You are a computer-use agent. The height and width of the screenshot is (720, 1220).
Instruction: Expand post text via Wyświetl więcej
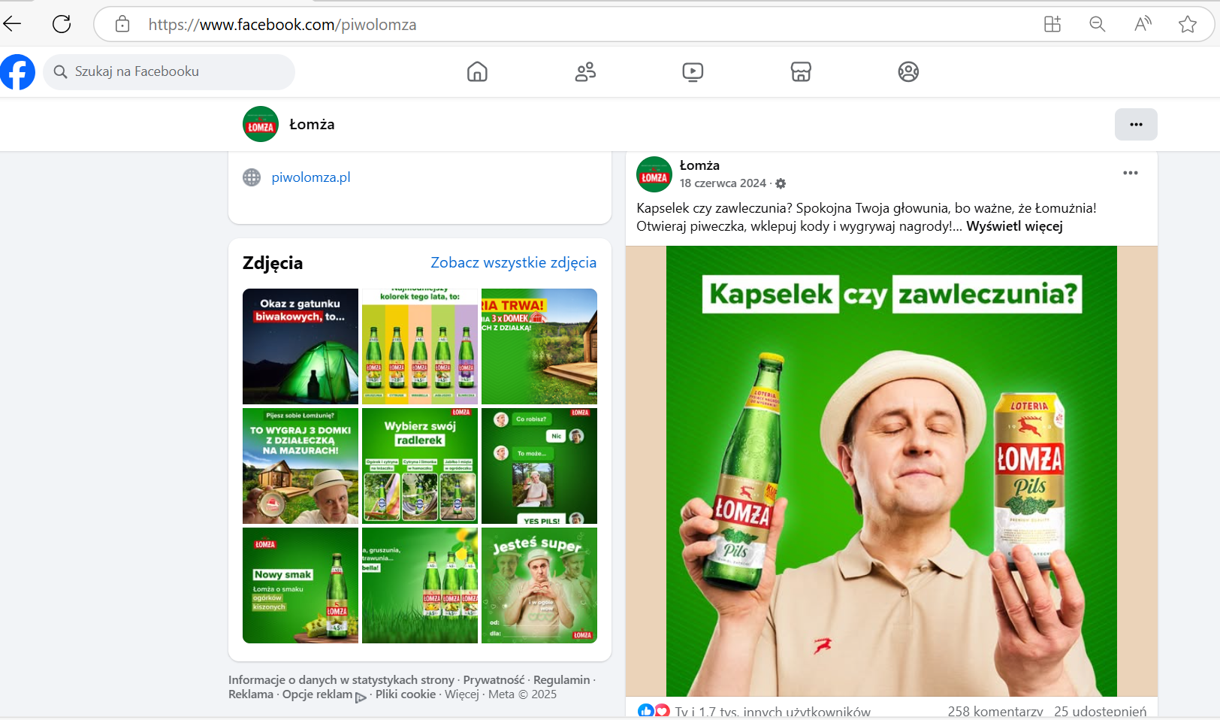pos(1014,226)
